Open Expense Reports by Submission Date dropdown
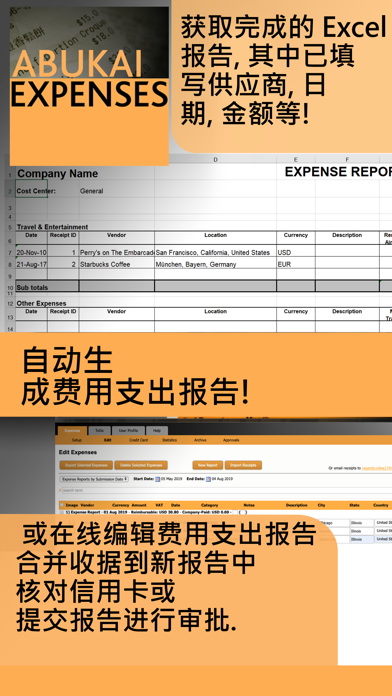This screenshot has width=392, height=696. pyautogui.click(x=94, y=479)
